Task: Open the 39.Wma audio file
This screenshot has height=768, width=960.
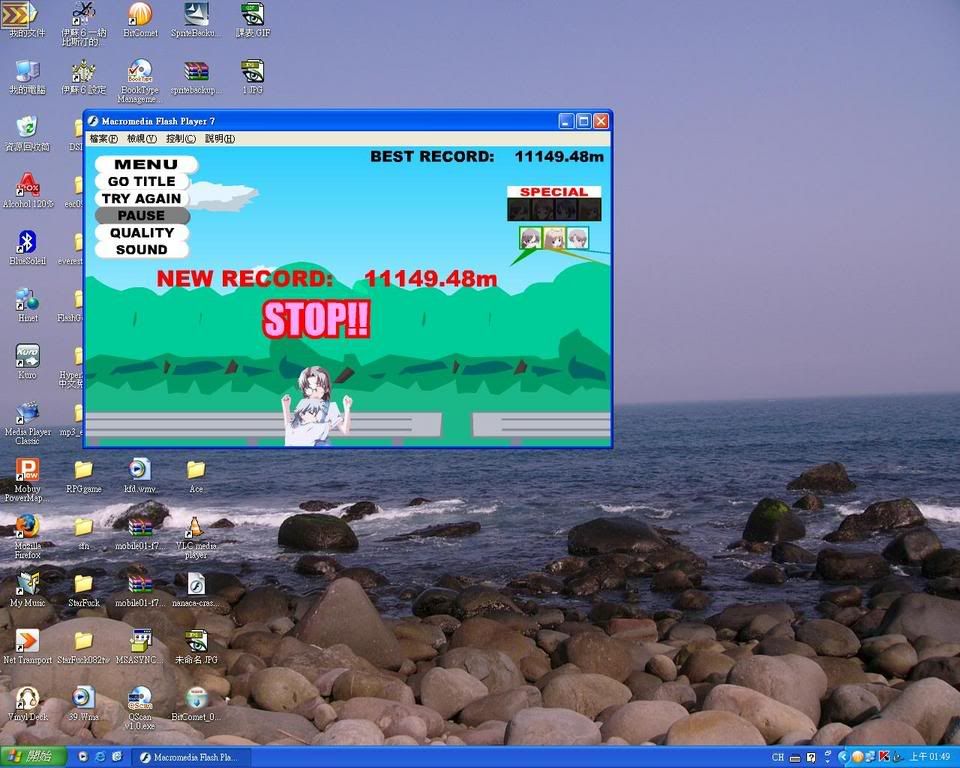Action: coord(83,703)
